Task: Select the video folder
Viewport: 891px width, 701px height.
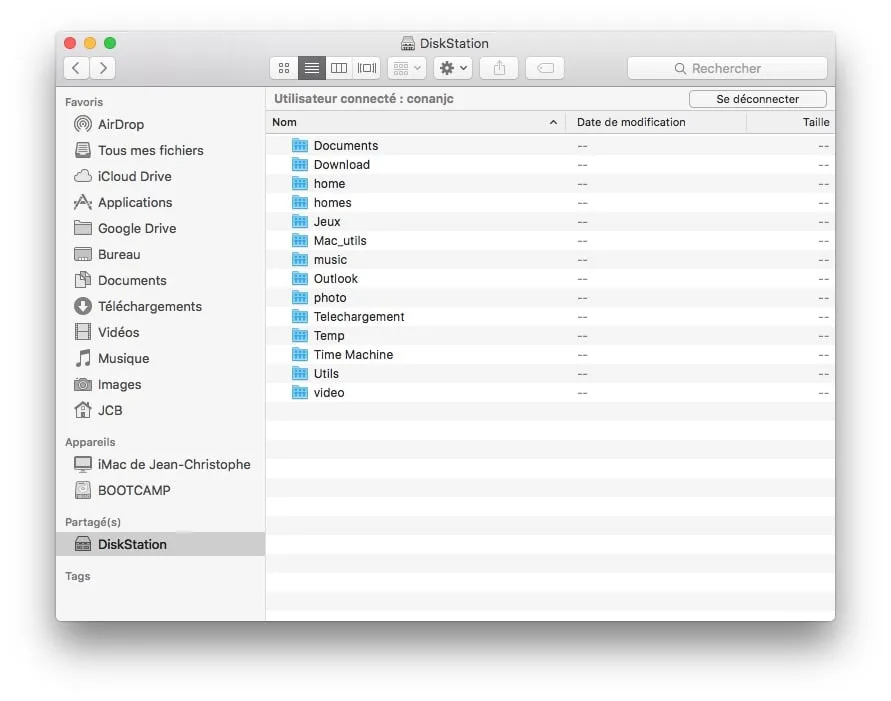Action: point(550,393)
